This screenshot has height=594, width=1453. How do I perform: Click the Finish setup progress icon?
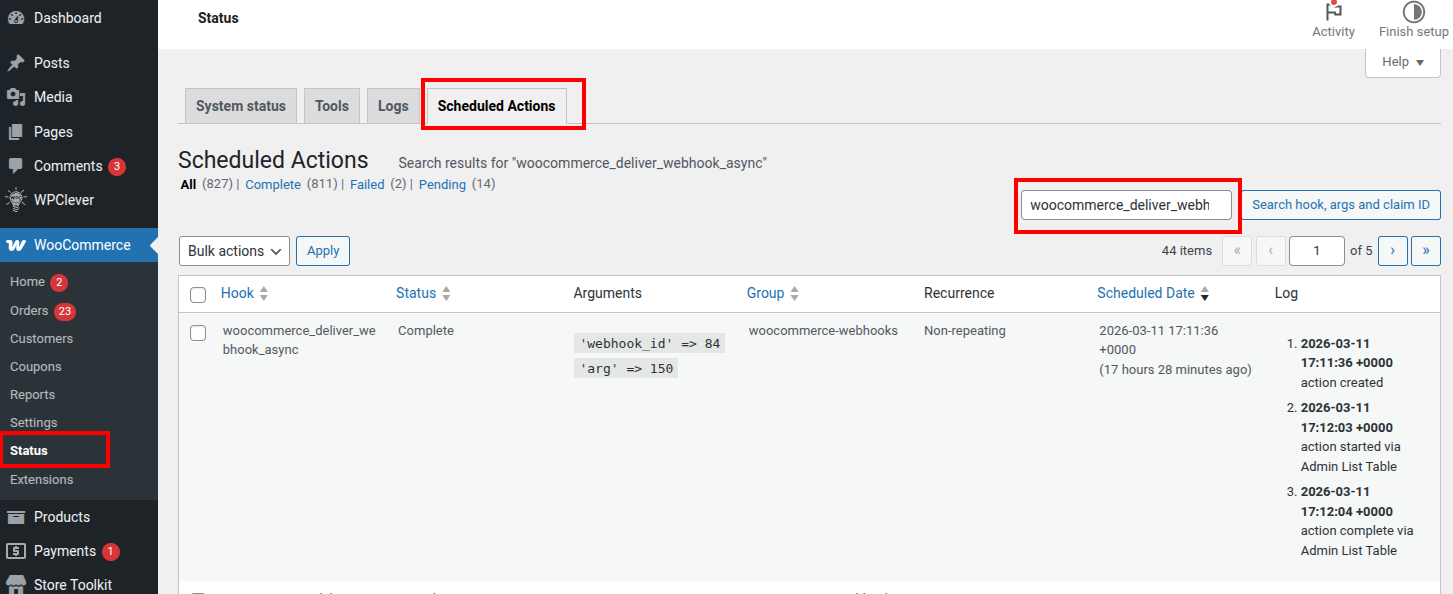pos(1413,12)
